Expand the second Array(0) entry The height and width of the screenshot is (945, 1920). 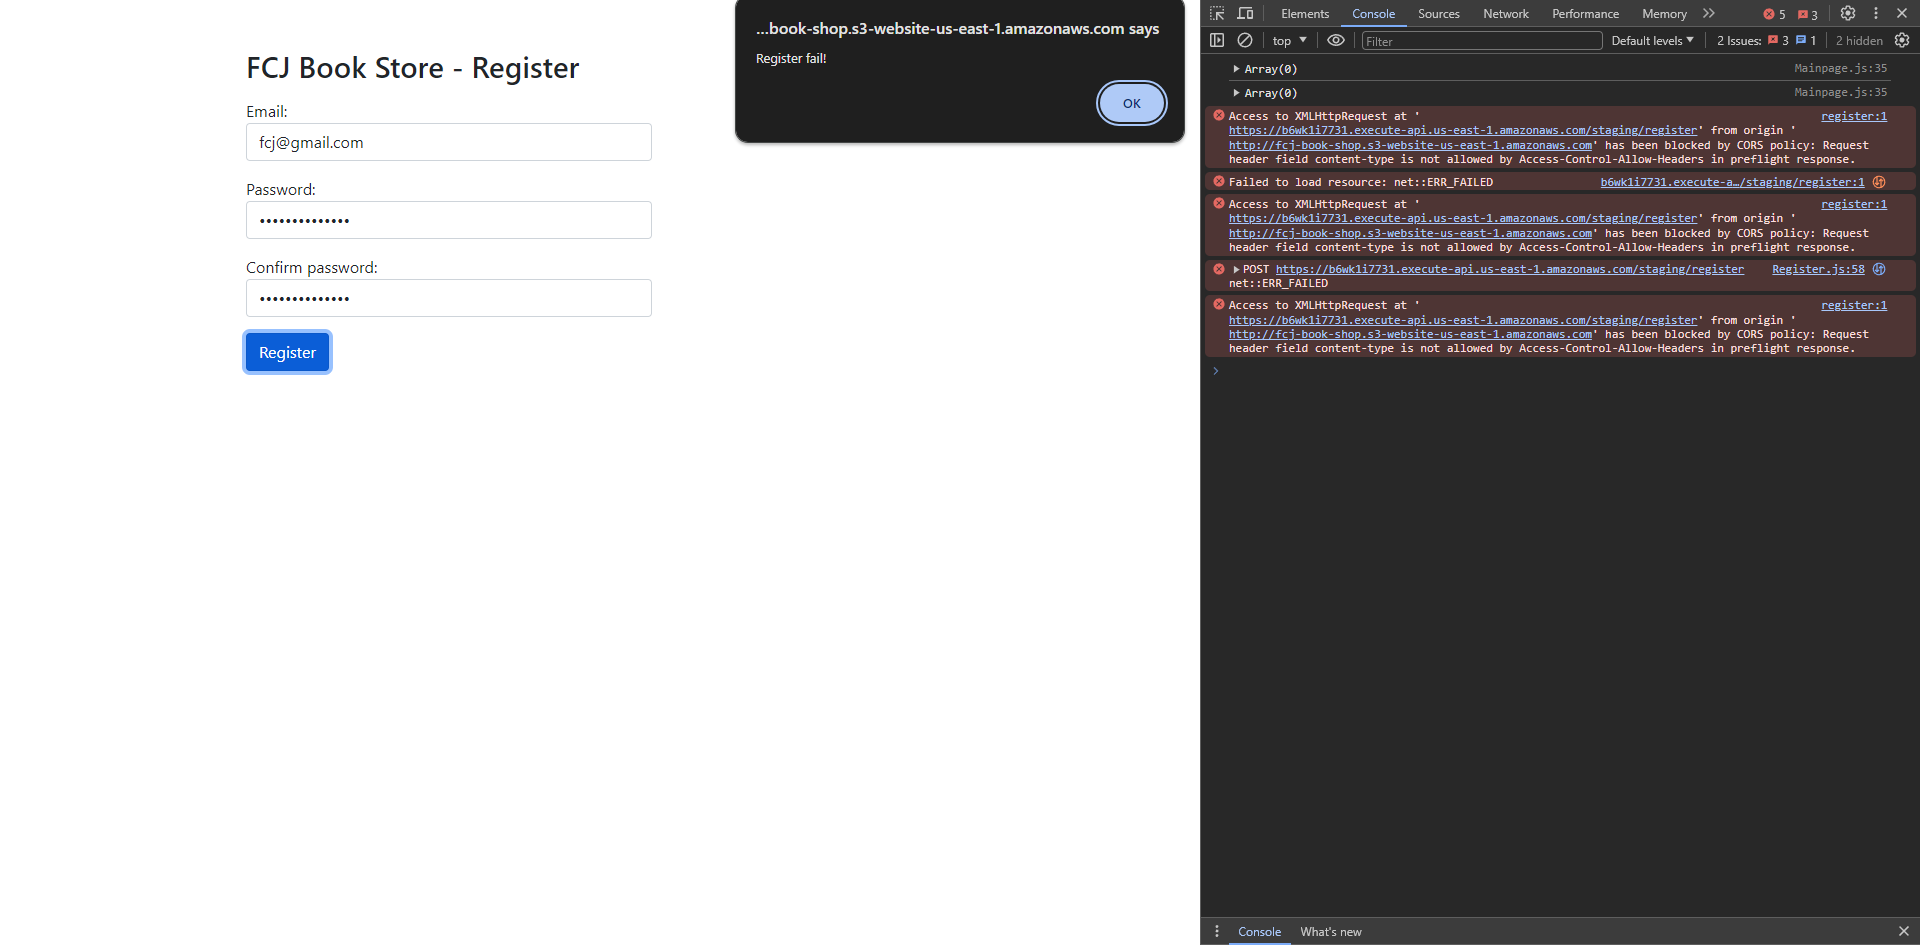[x=1237, y=93]
